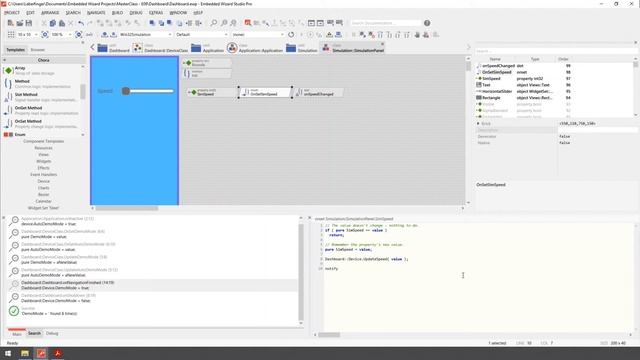The height and width of the screenshot is (360, 640).
Task: Open the EXTRAS menu
Action: pos(156,13)
